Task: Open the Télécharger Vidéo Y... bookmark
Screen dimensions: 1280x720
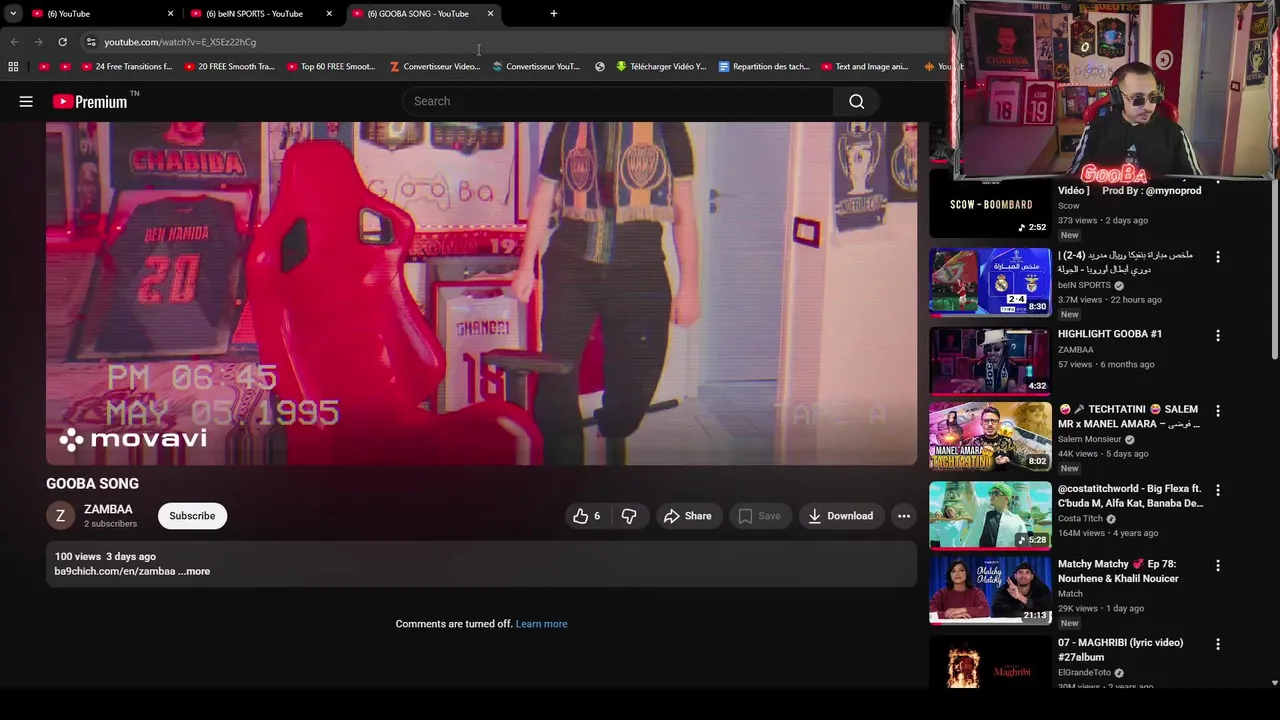Action: click(661, 67)
